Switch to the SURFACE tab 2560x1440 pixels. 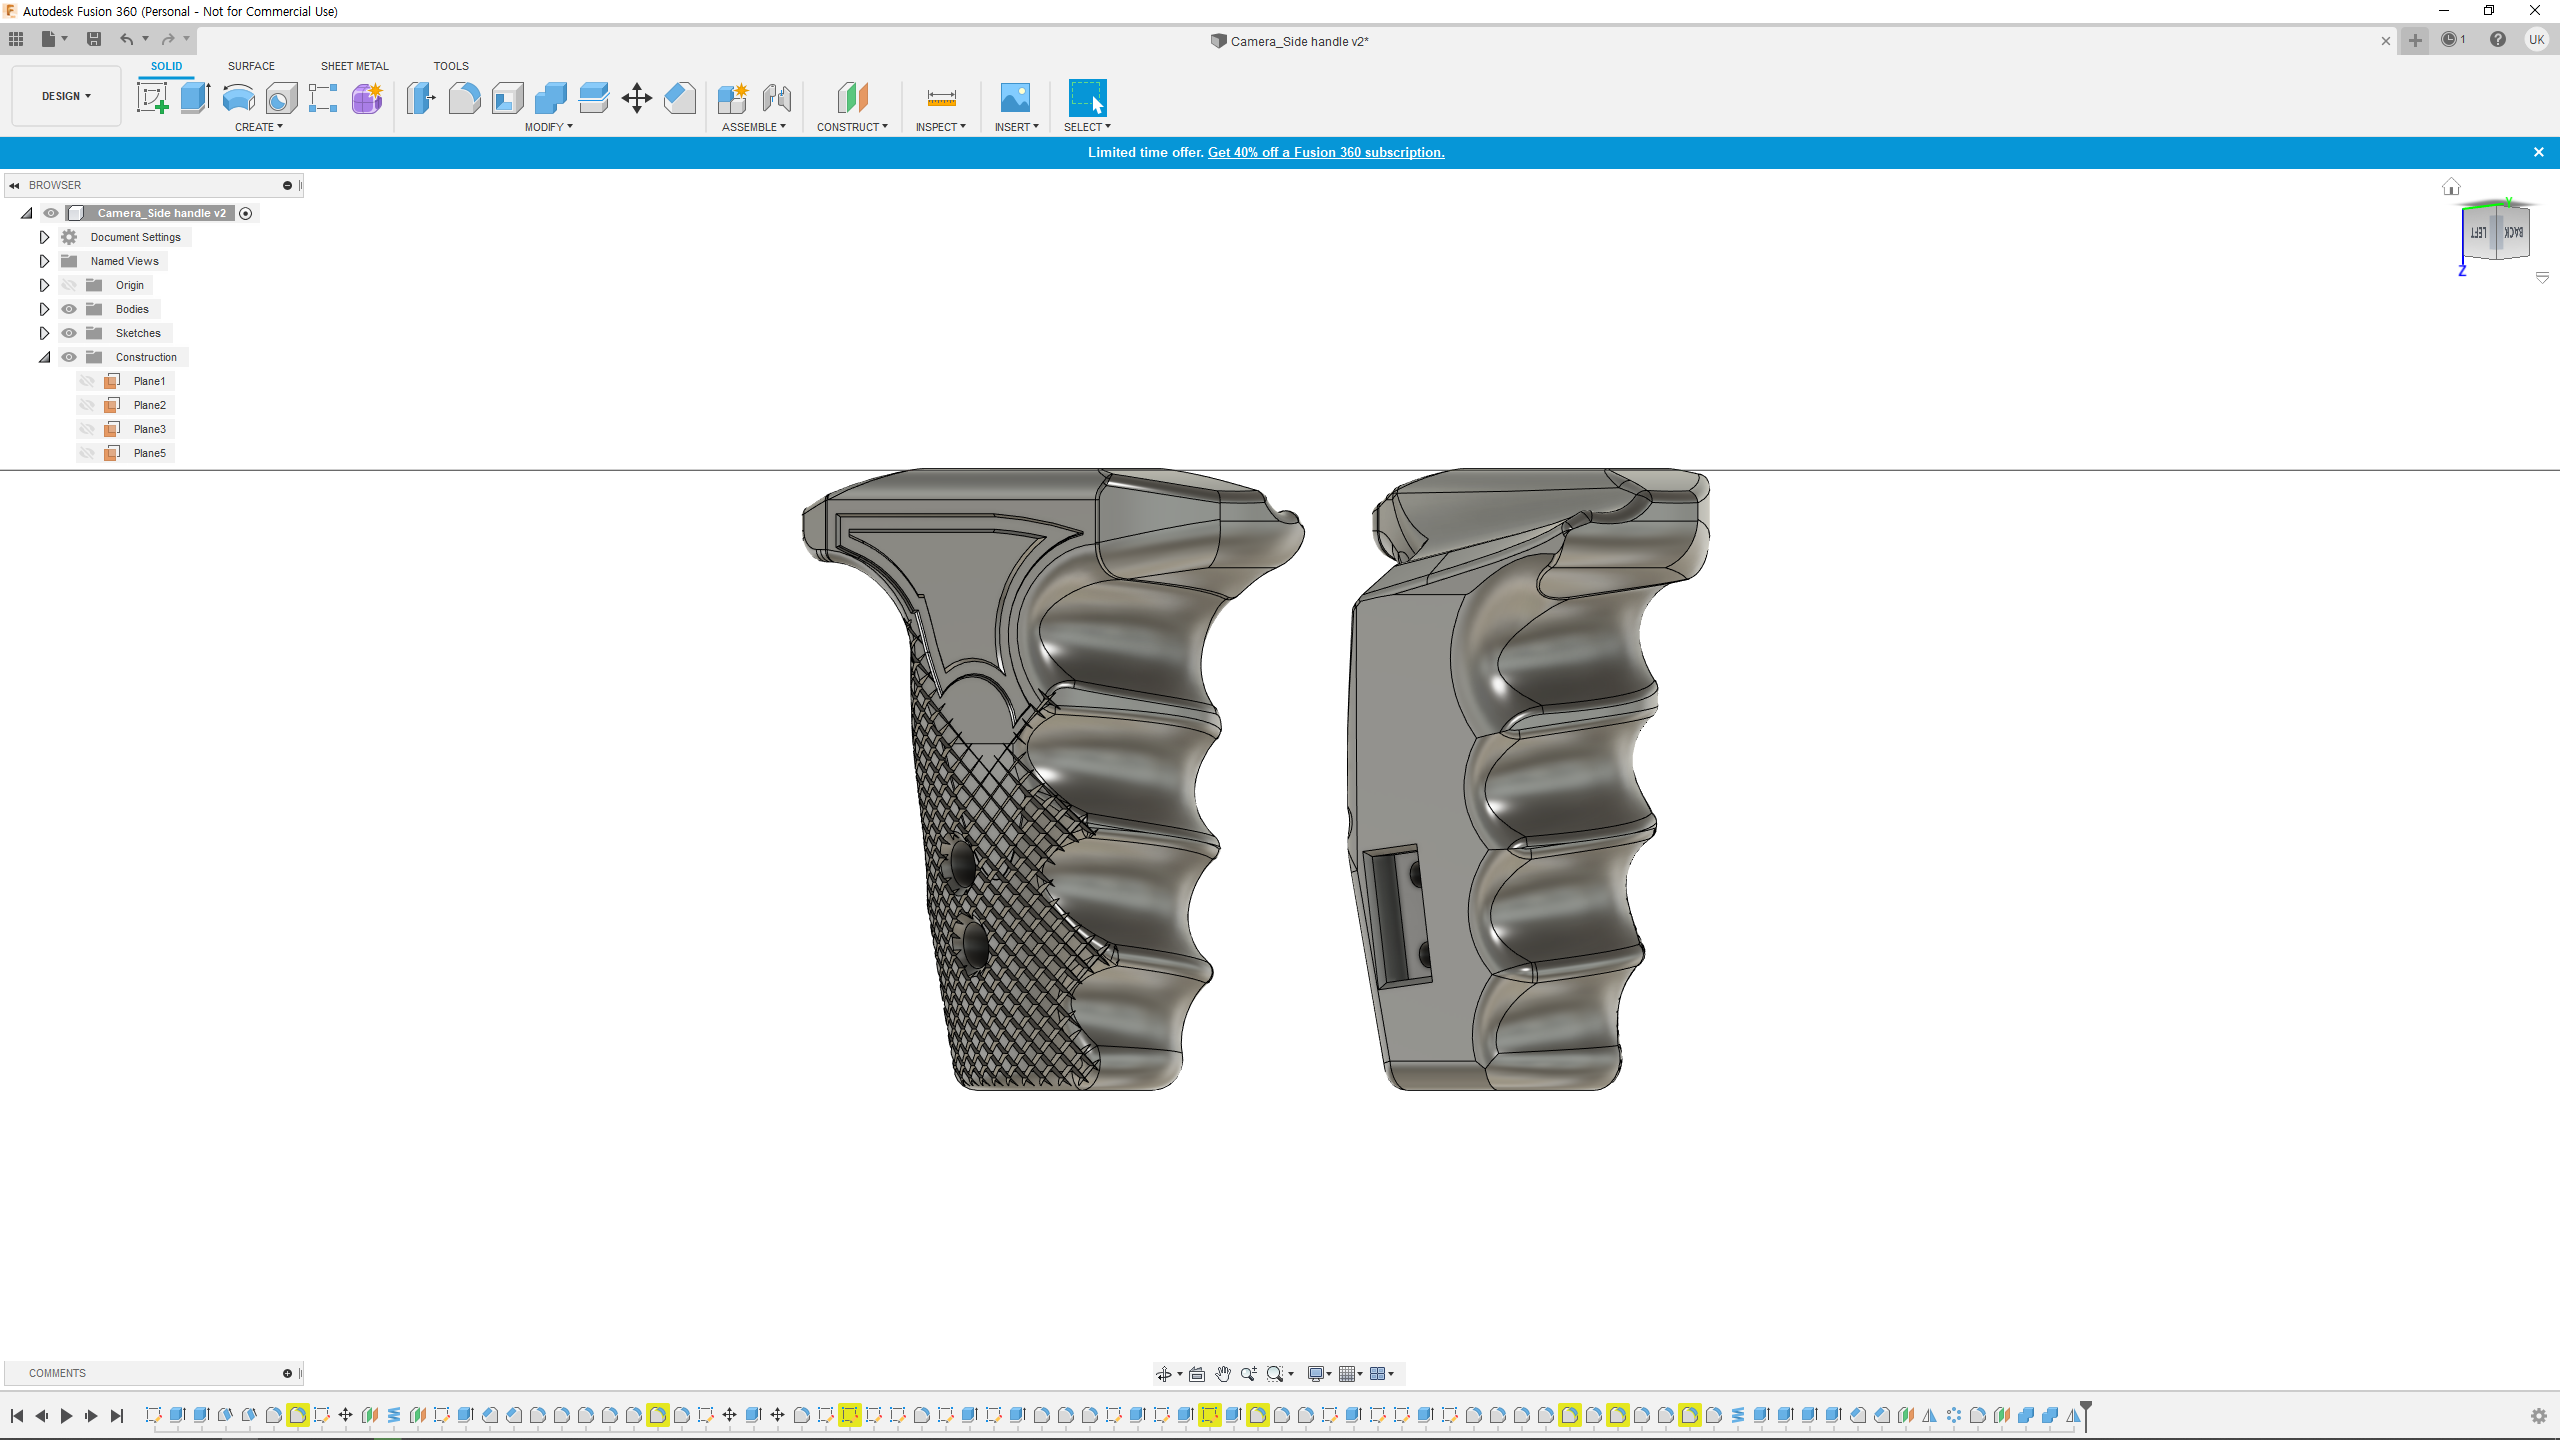point(251,66)
